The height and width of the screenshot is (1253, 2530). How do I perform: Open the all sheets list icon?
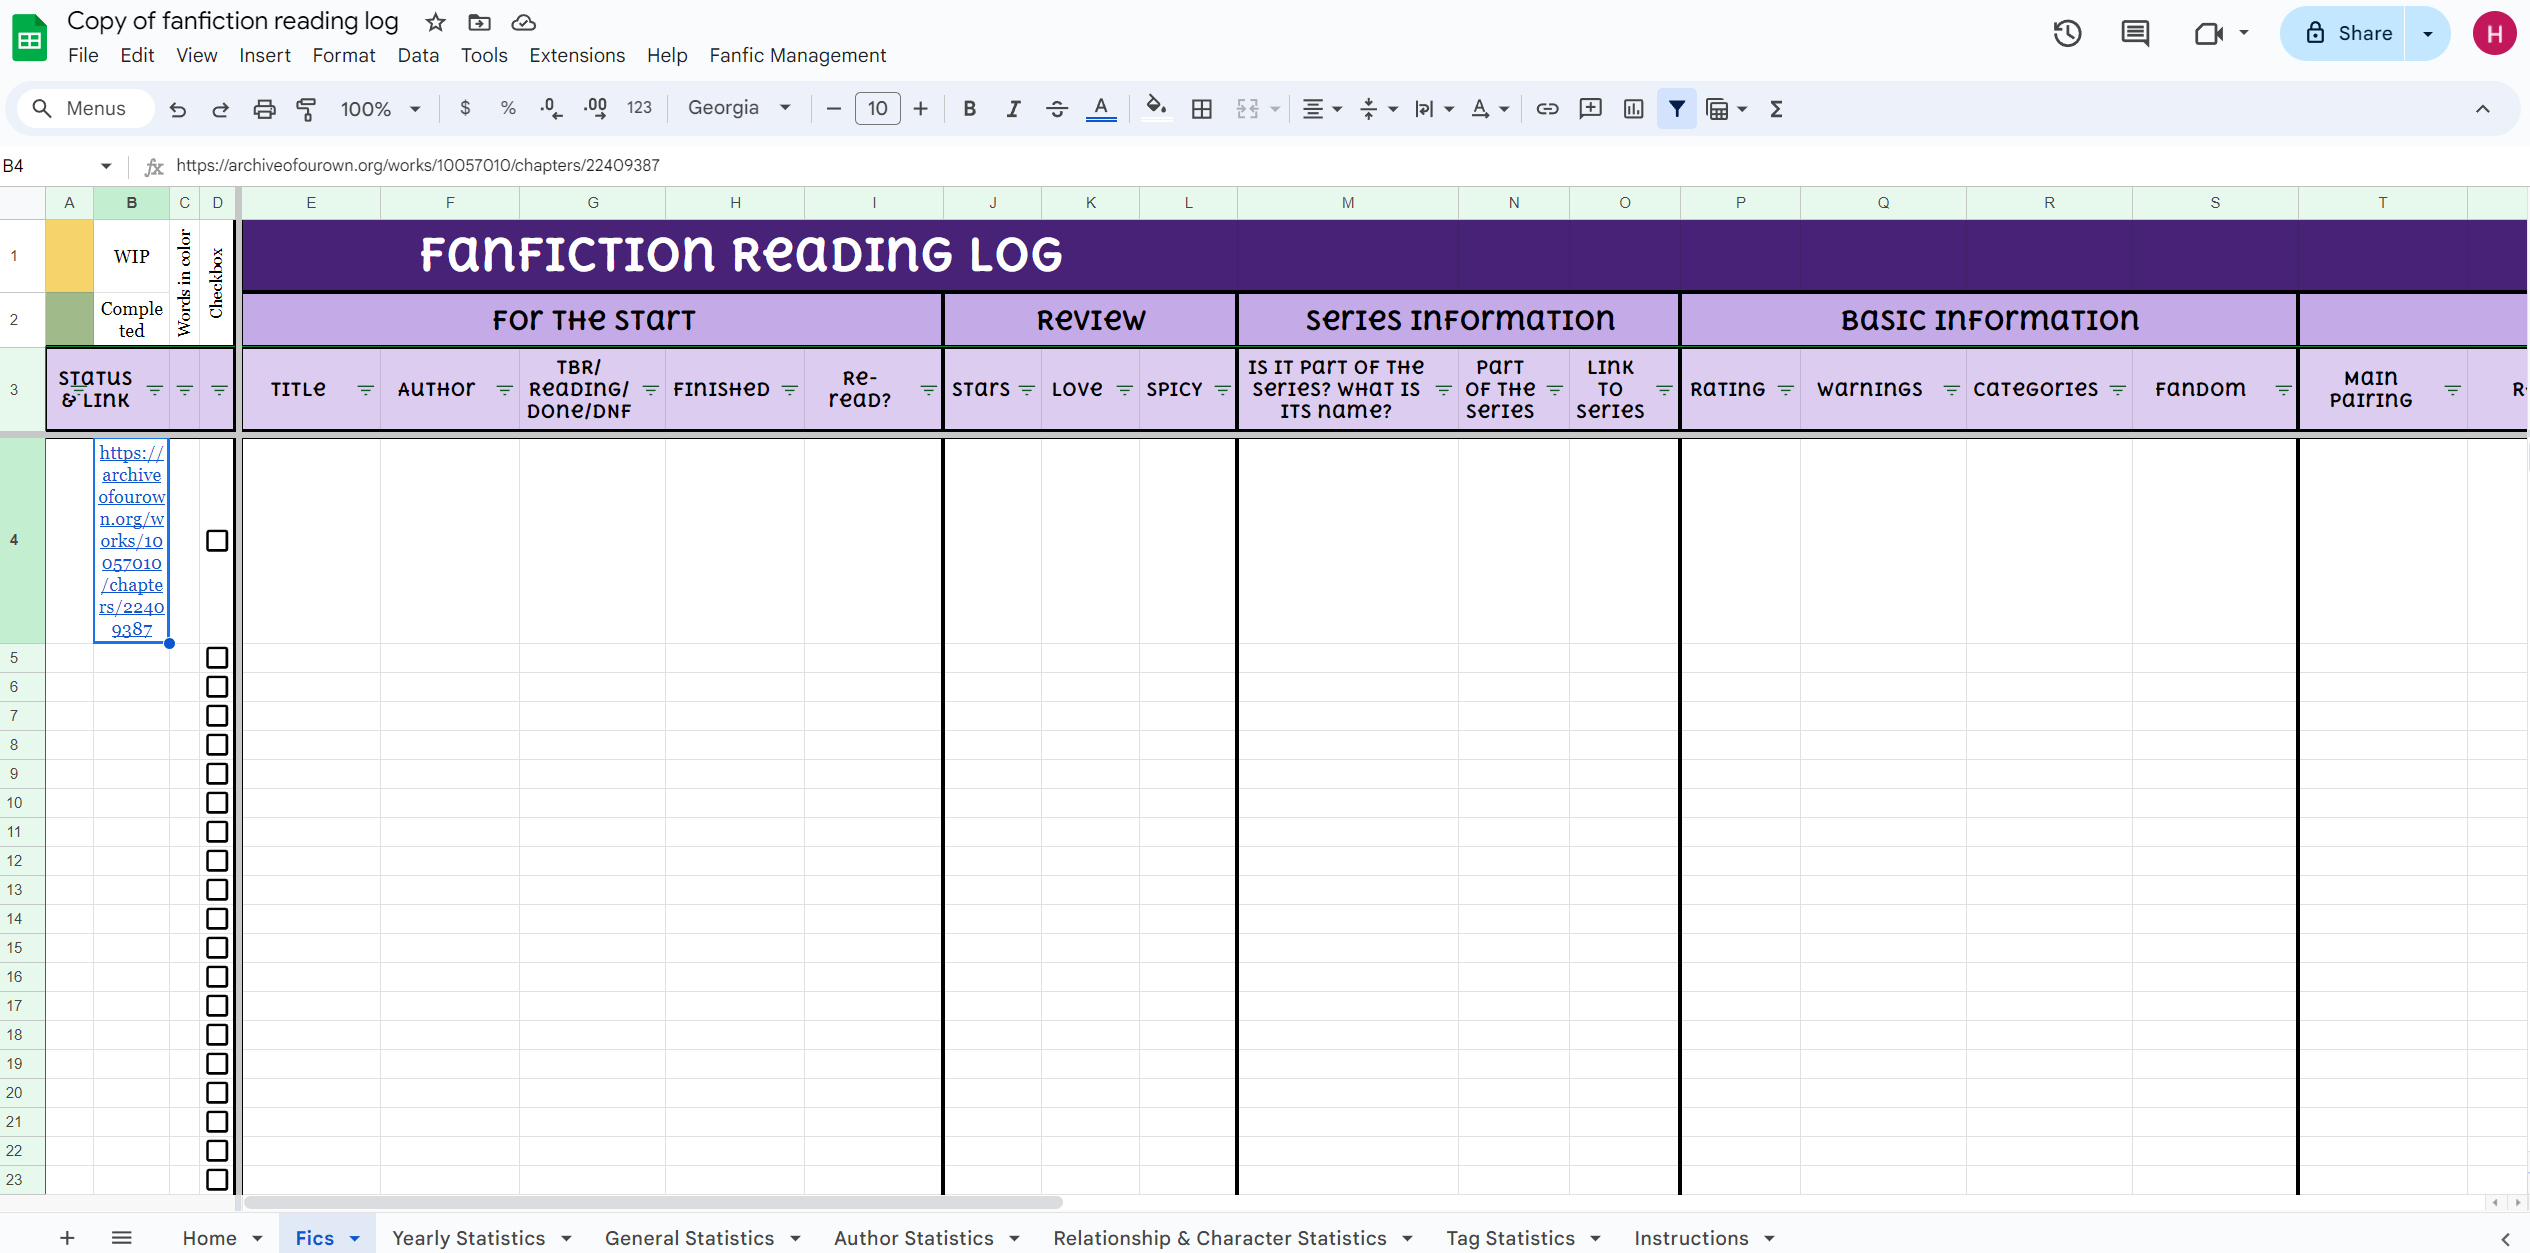(x=121, y=1238)
